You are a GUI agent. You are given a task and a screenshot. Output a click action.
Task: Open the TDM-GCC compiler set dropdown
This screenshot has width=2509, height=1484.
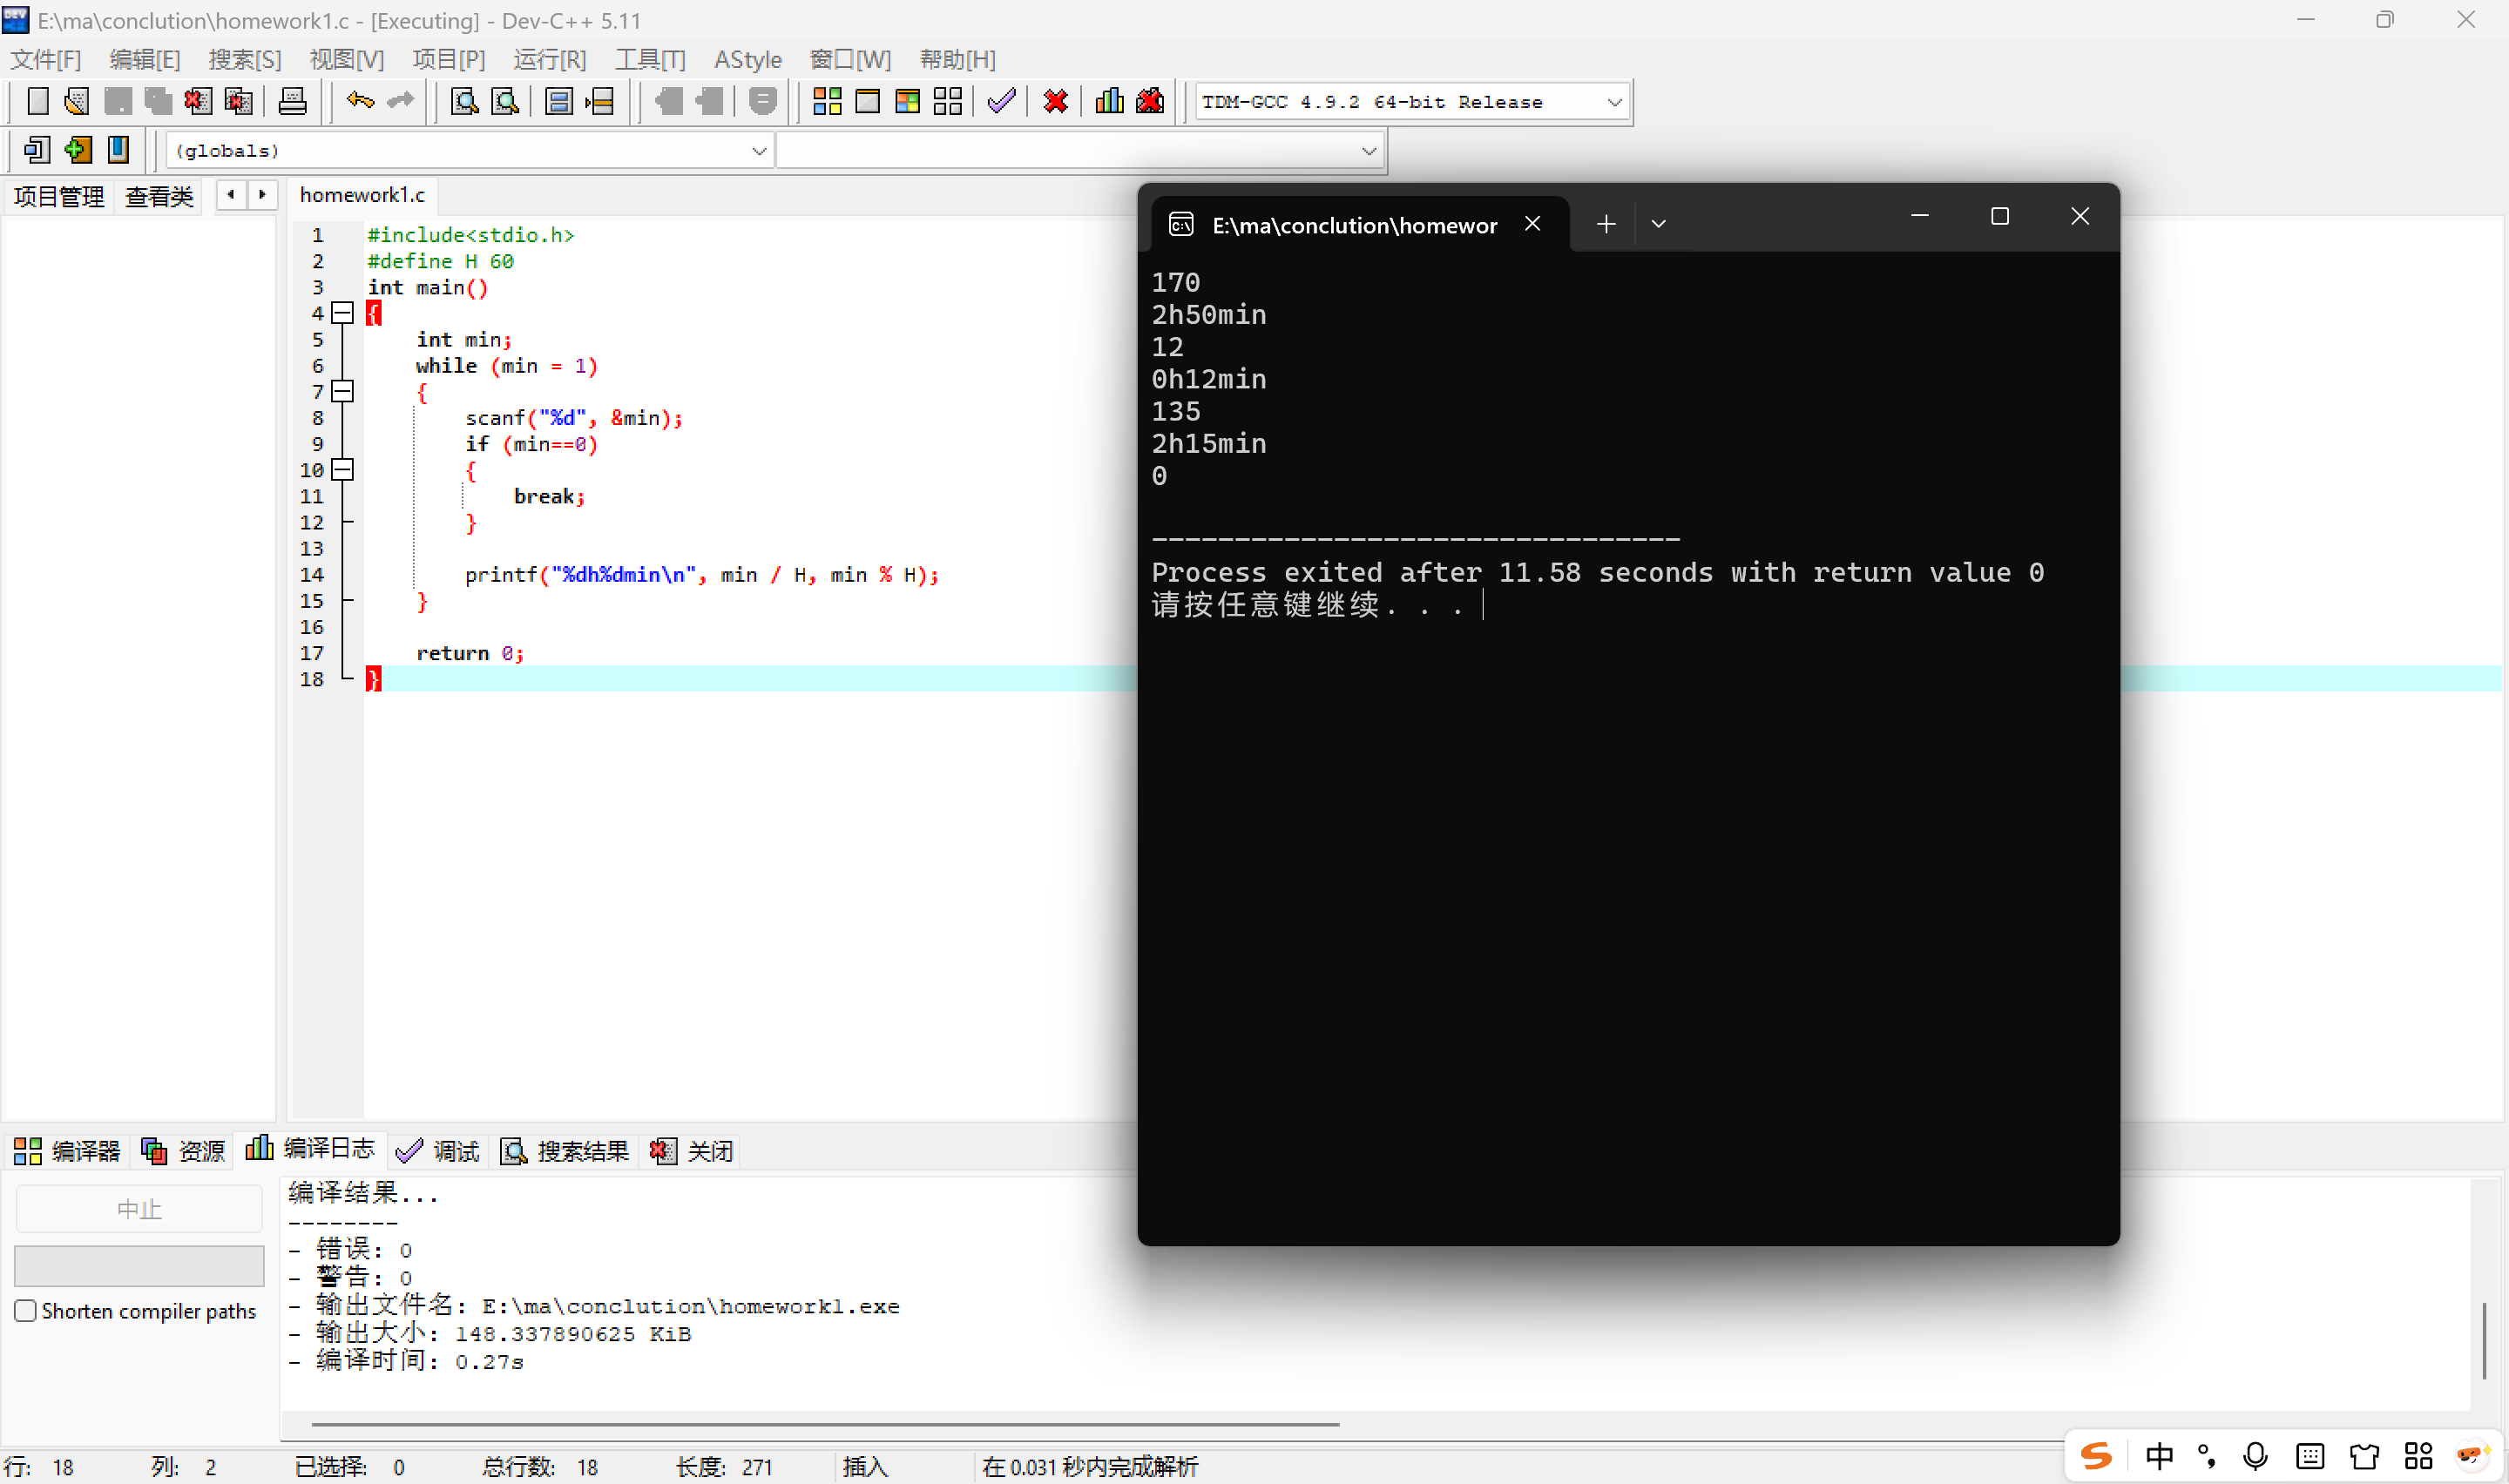1613,102
